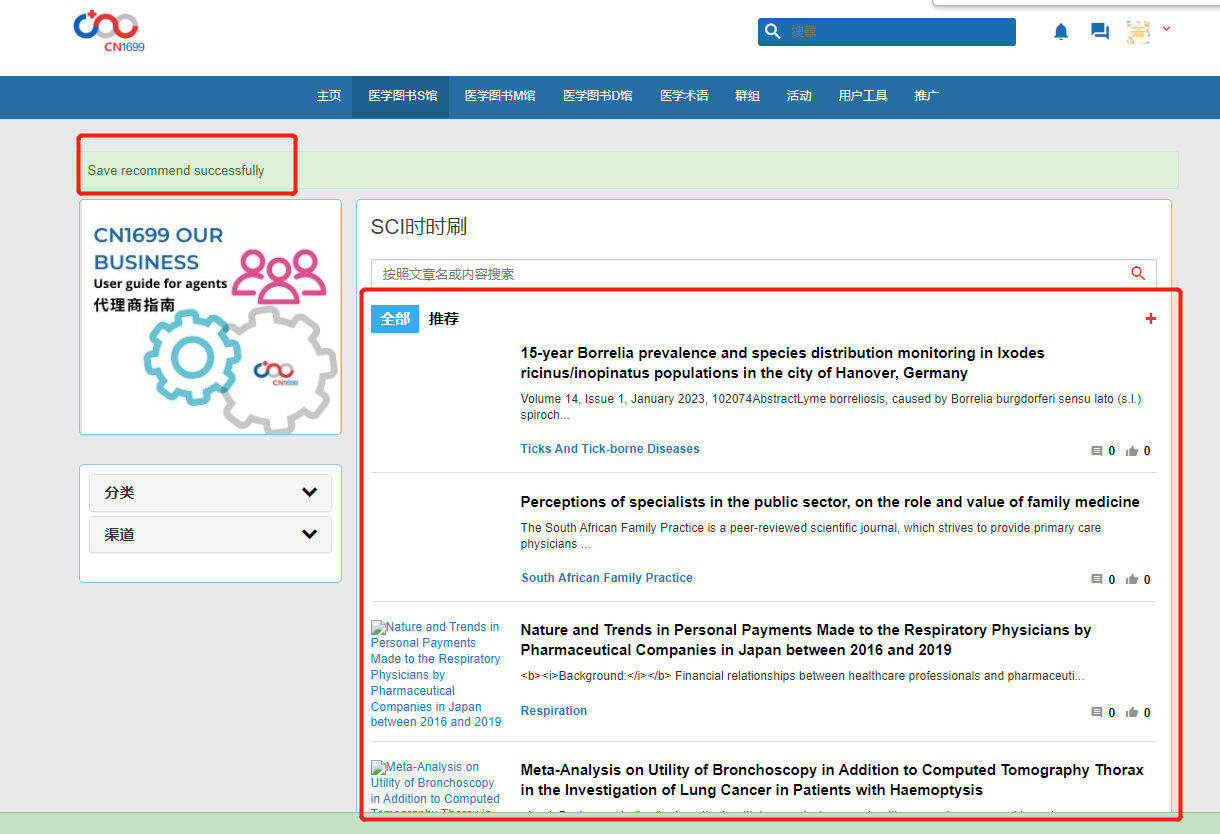This screenshot has width=1220, height=834.
Task: Open 医学术语 menu item
Action: (x=684, y=96)
